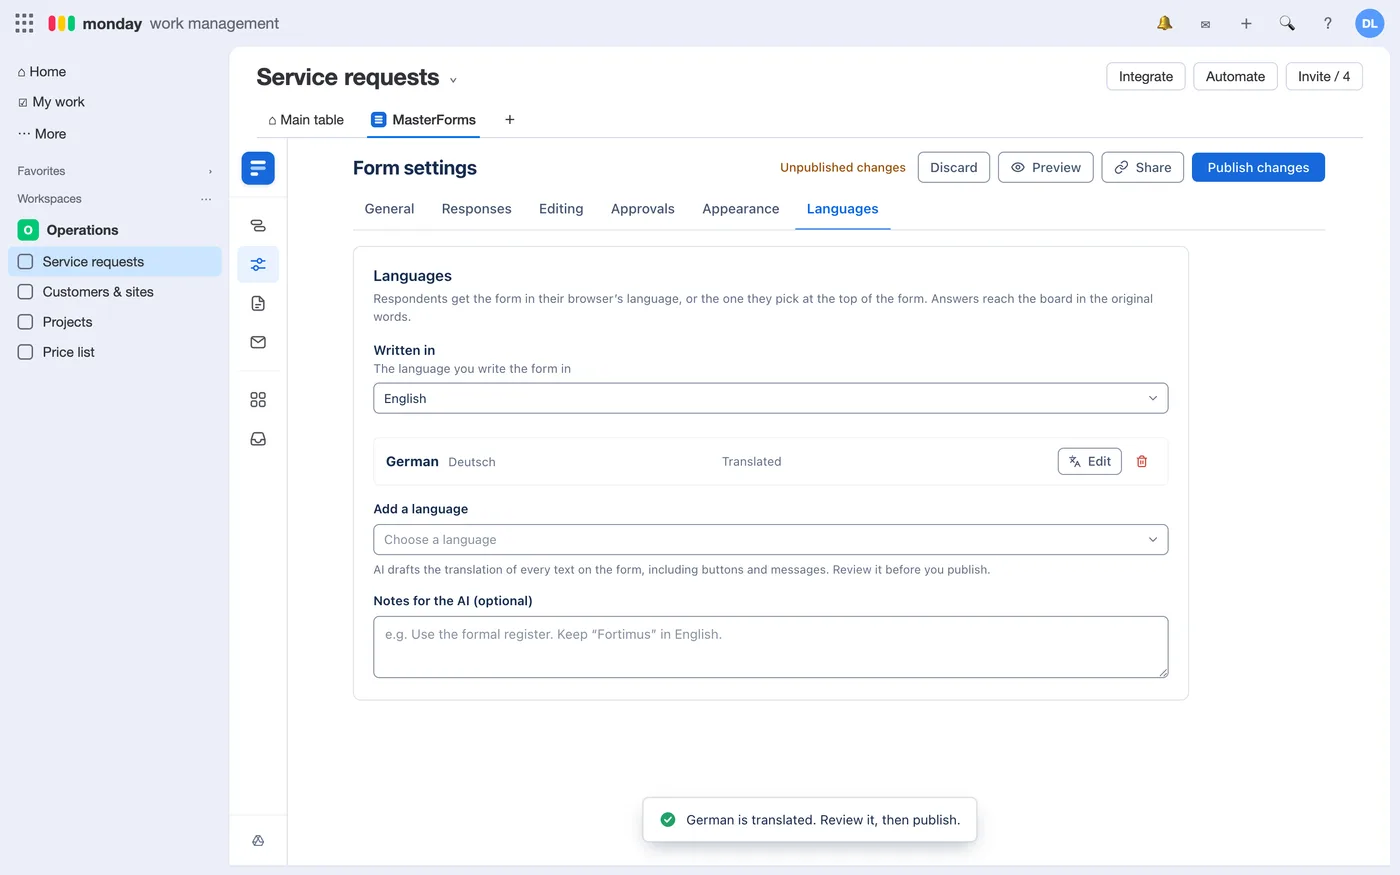1400x875 pixels.
Task: Discard unpublished changes
Action: pos(954,167)
